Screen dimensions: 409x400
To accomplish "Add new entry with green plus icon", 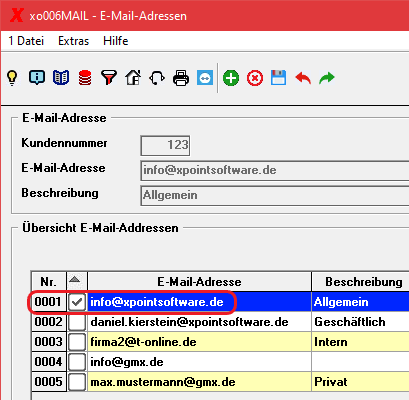I will coord(231,78).
